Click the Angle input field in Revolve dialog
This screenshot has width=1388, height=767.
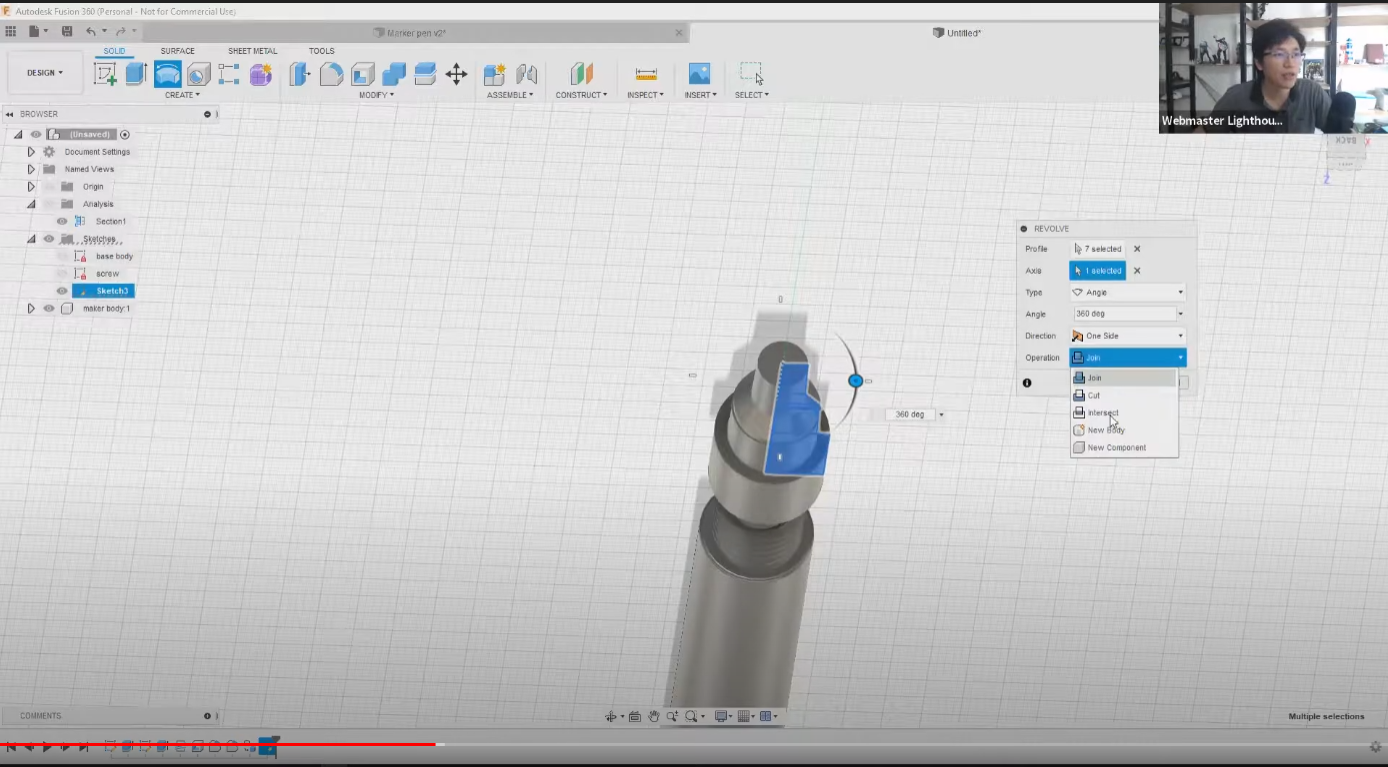point(1124,314)
